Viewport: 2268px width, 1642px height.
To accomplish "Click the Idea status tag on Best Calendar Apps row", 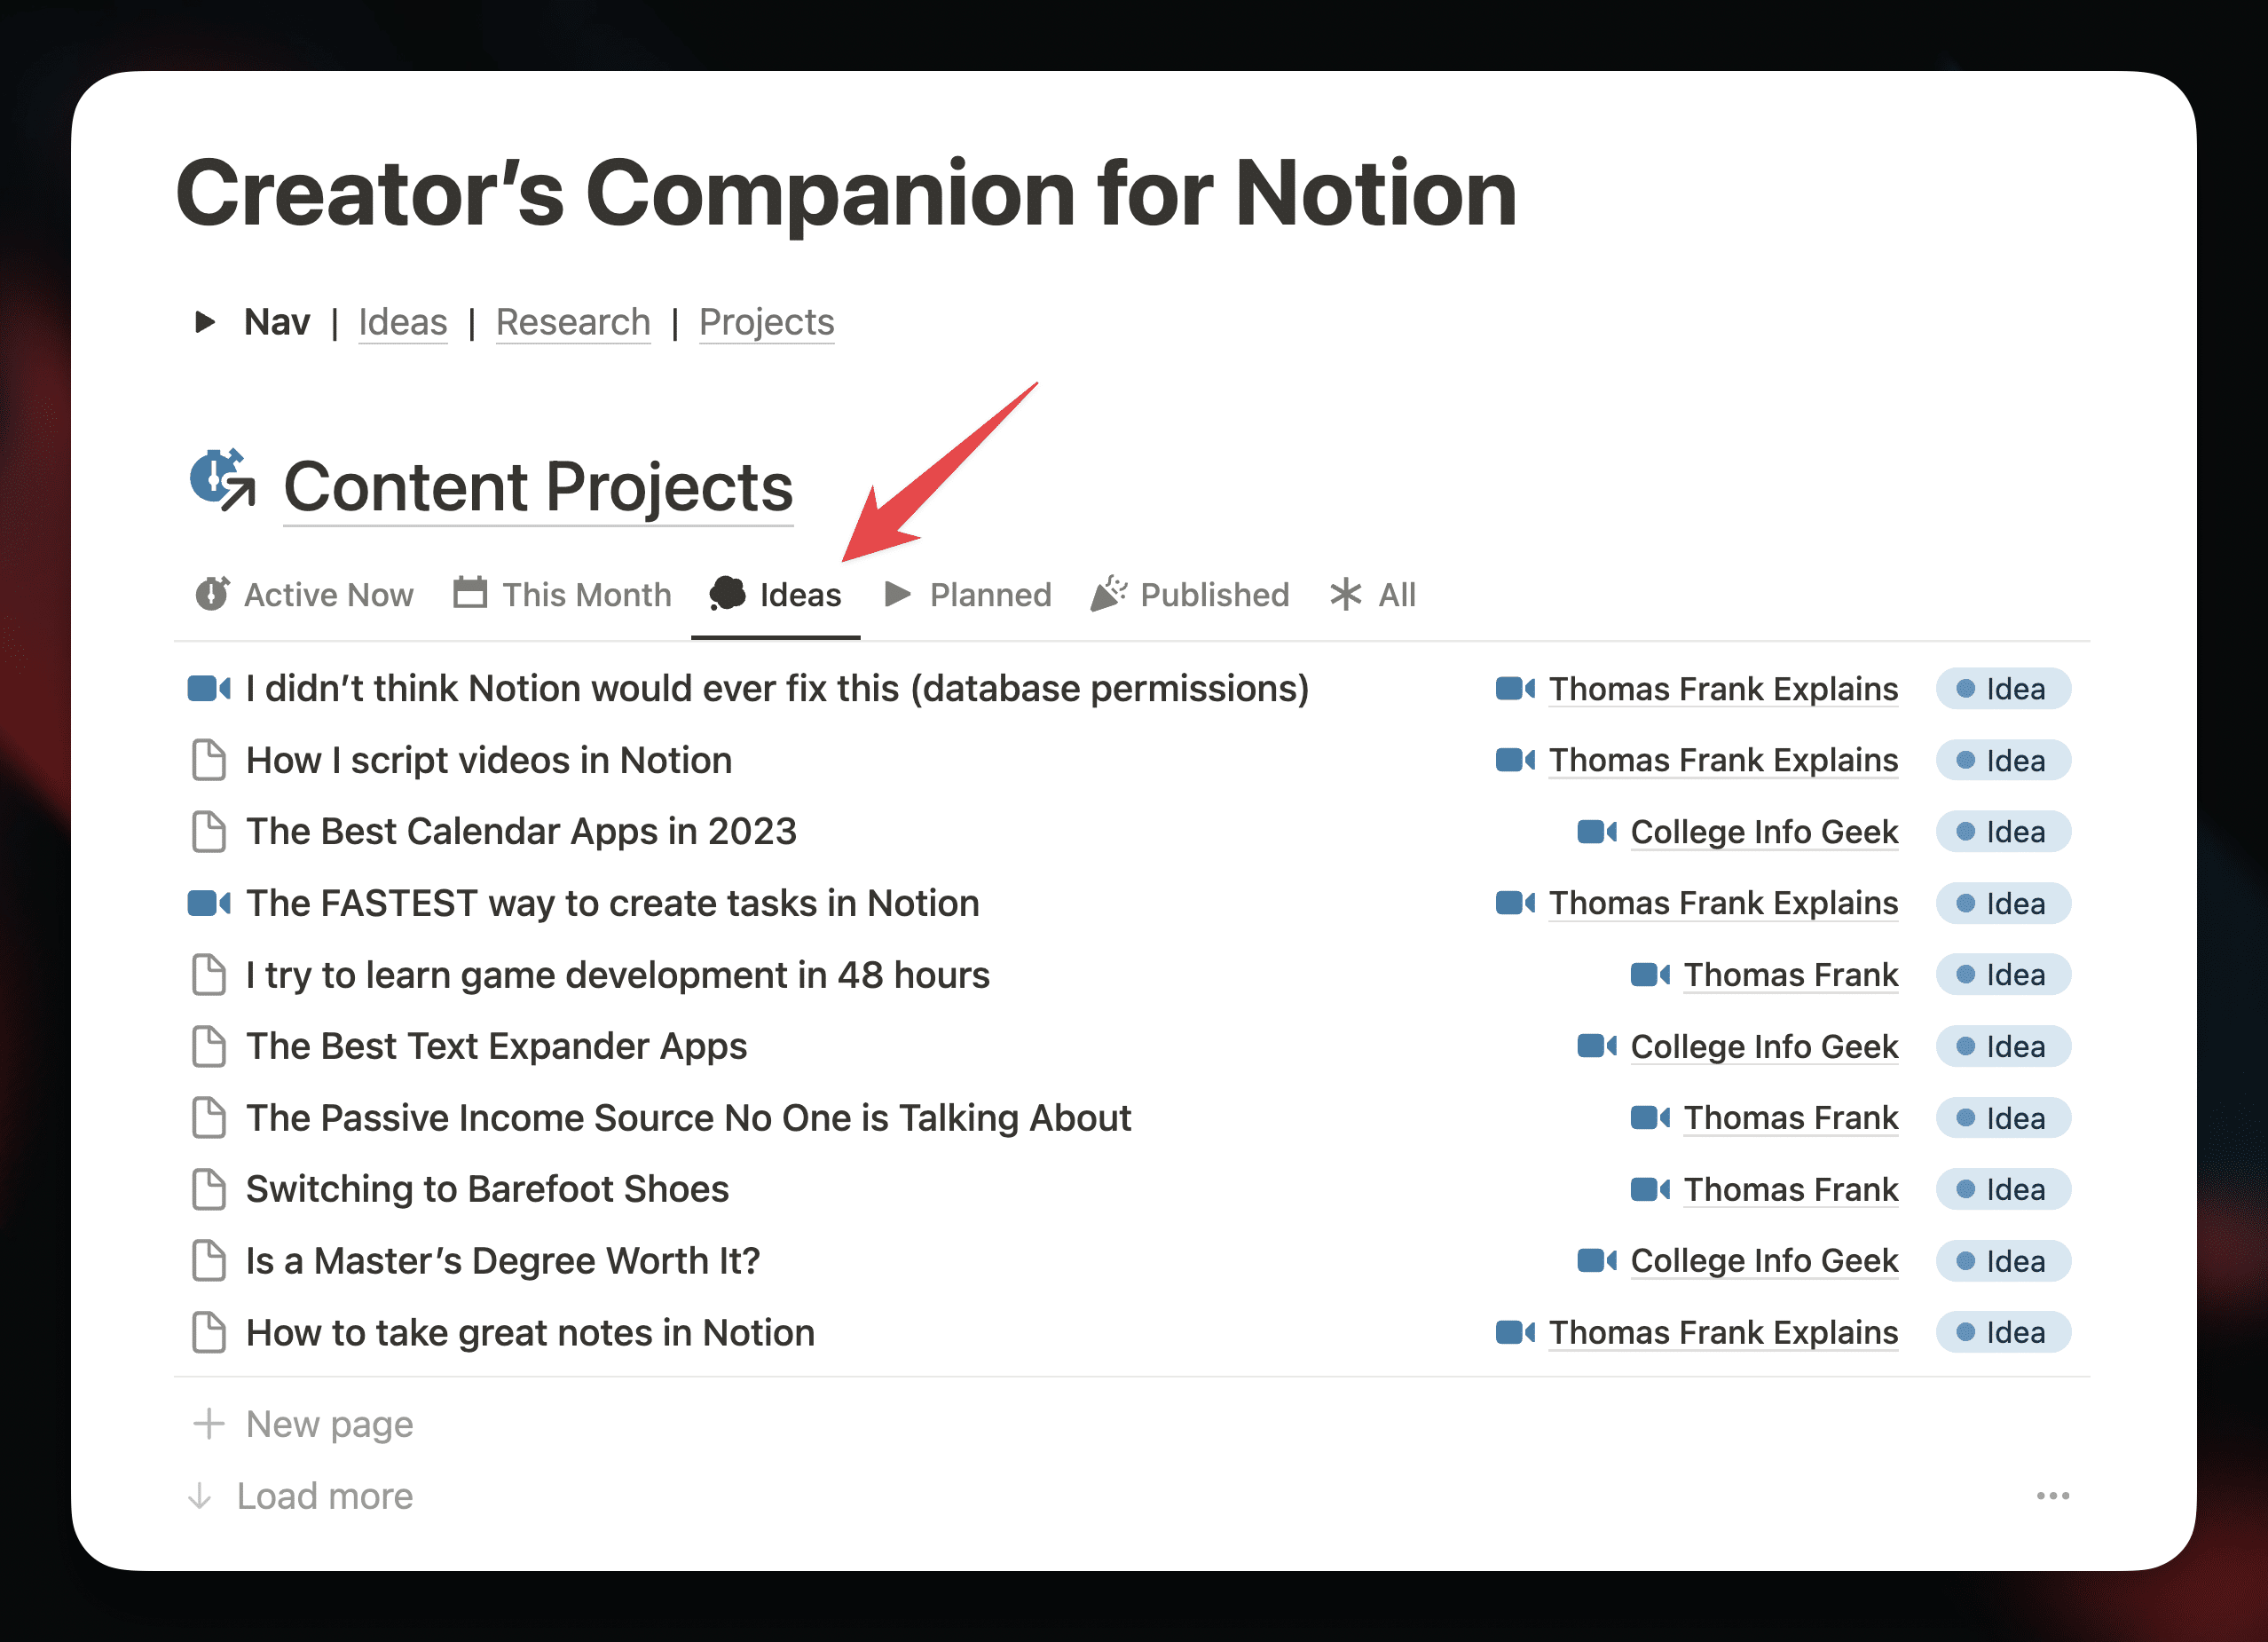I will 2003,832.
